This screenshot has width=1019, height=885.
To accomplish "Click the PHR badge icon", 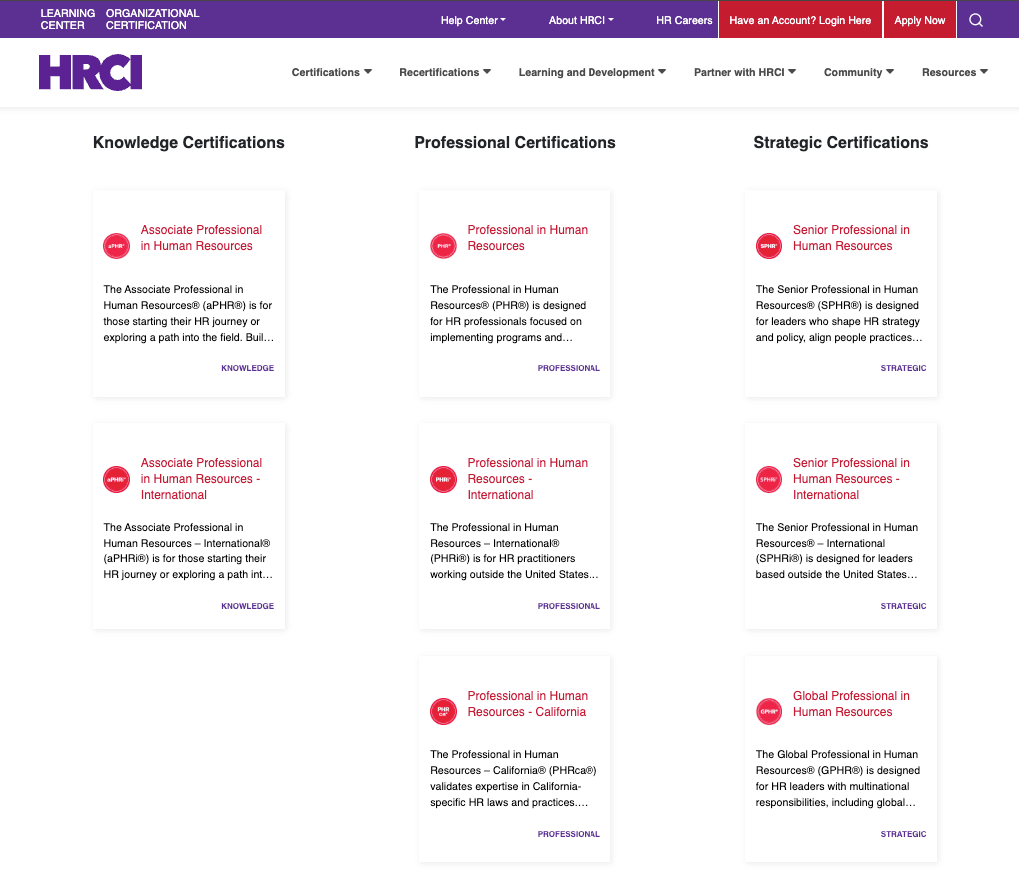I will pyautogui.click(x=443, y=246).
